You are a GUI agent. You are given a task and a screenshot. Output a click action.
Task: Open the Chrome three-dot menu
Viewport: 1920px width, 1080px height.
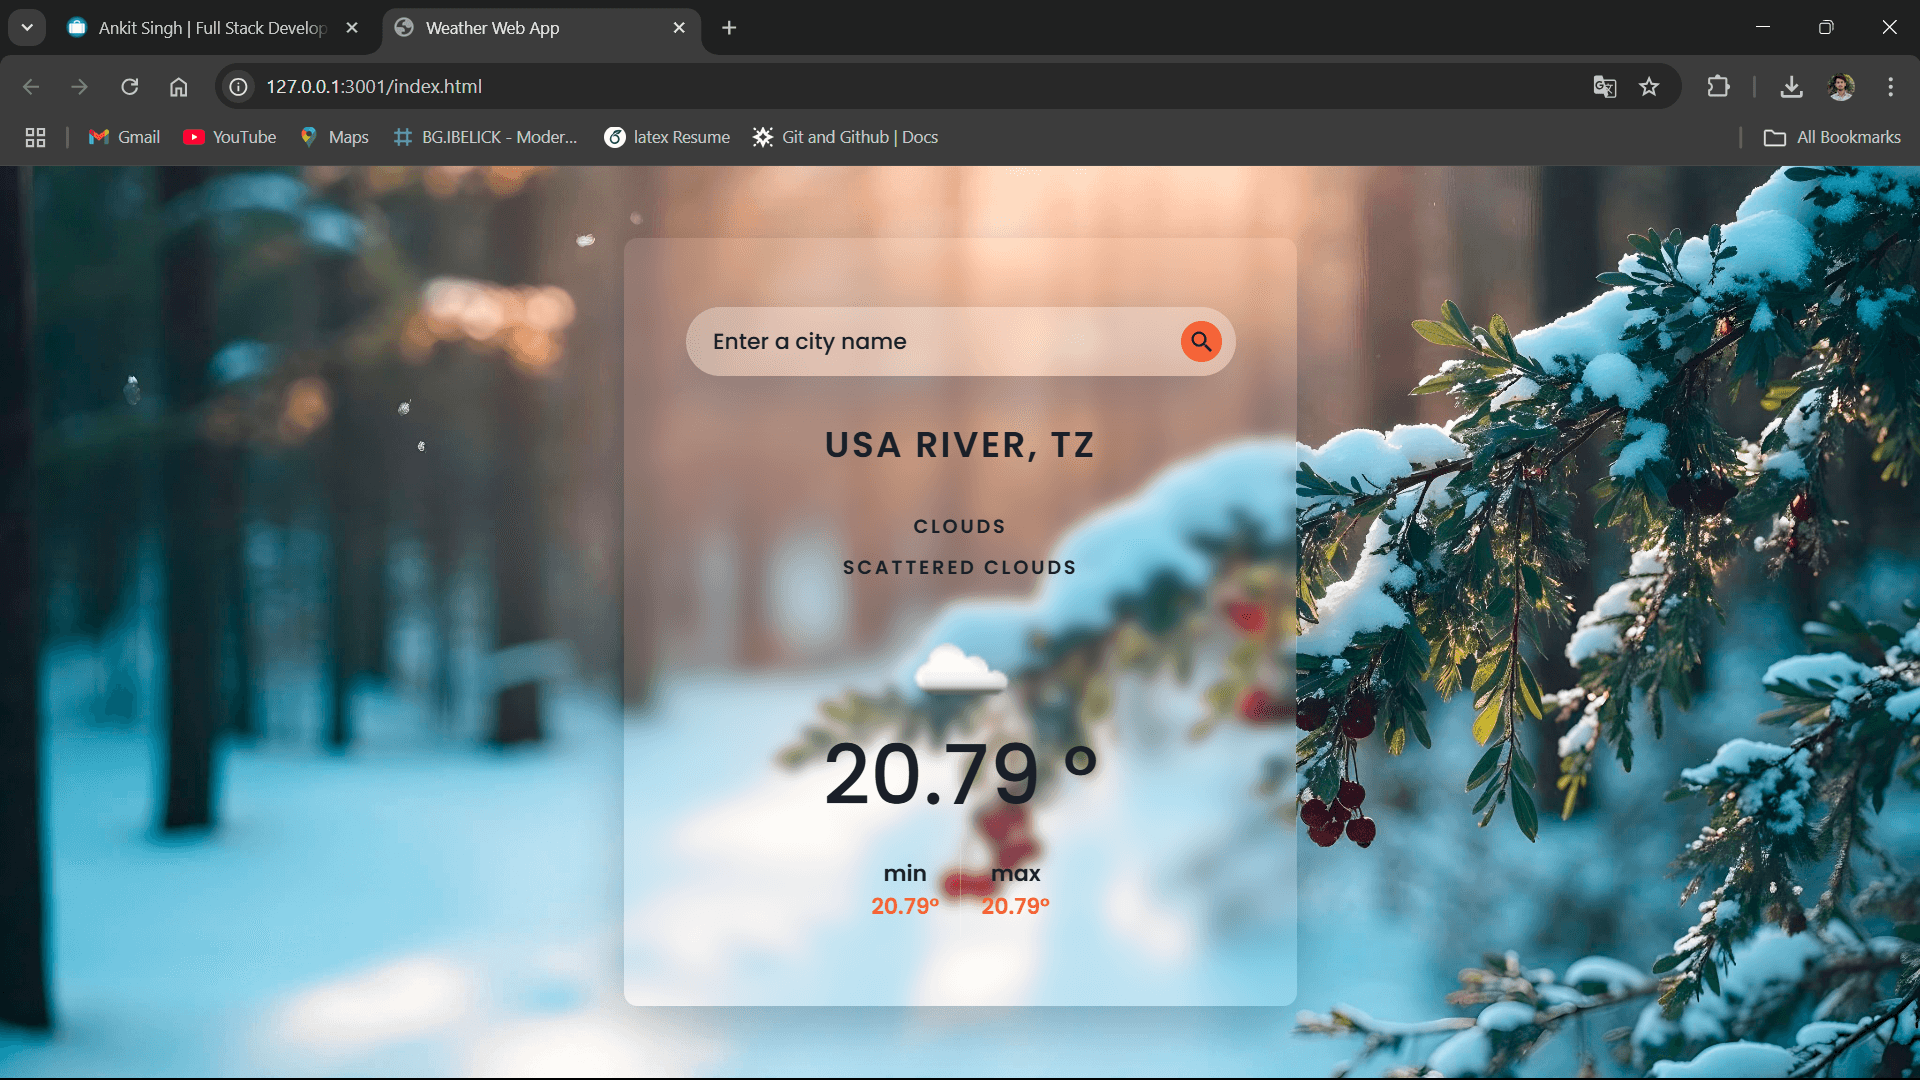[x=1890, y=87]
